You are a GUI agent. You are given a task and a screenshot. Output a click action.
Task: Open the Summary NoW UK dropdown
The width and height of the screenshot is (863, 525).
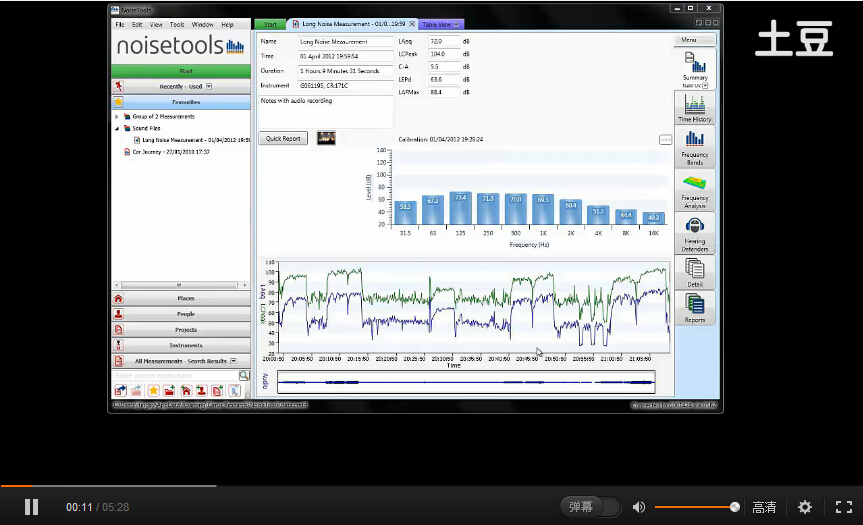[705, 86]
